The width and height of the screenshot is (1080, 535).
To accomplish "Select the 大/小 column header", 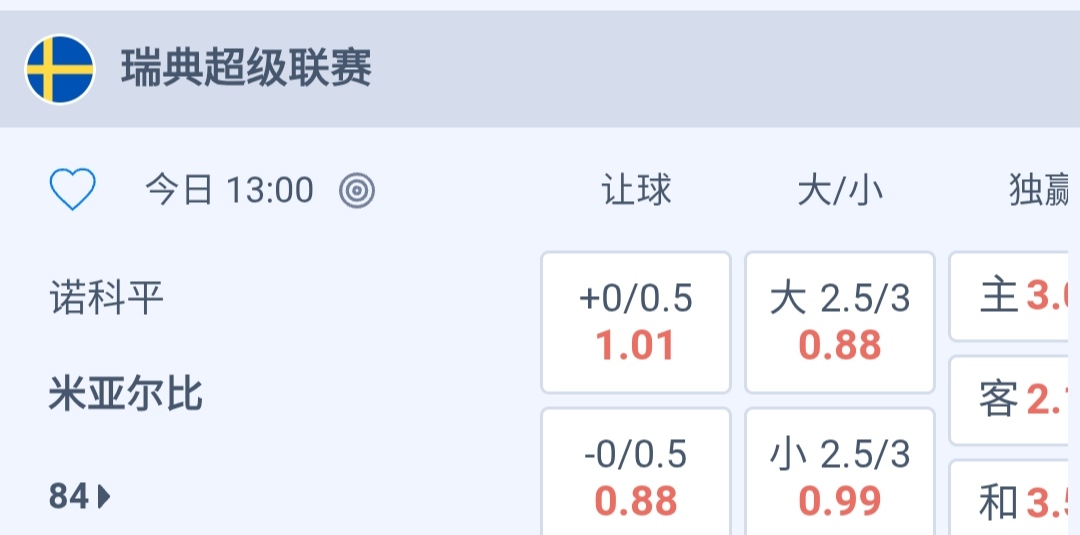I will point(840,190).
